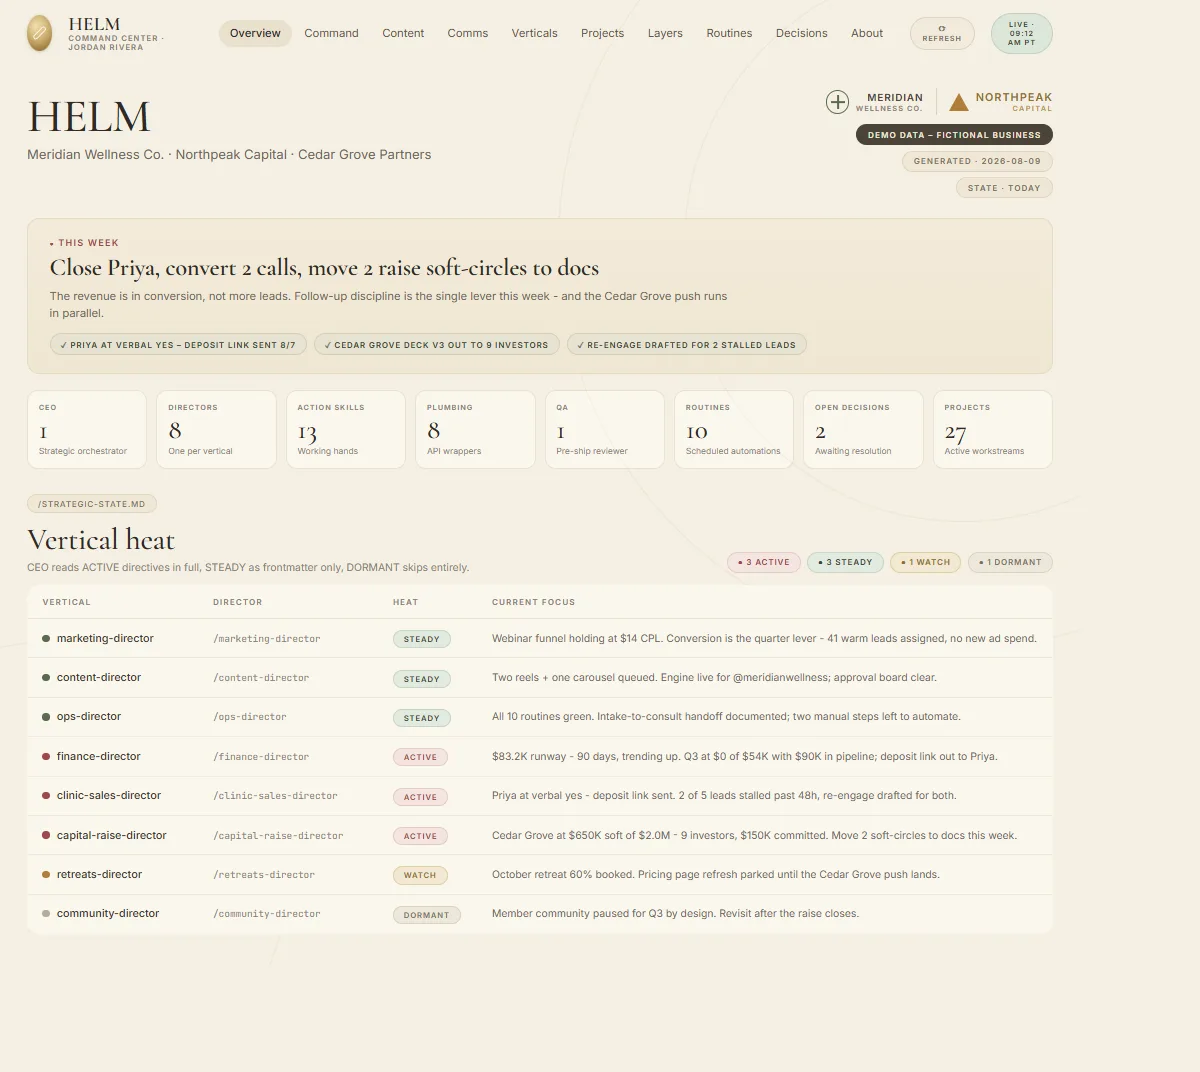Click the /community-director path
Screen dimensions: 1200x1072
(267, 914)
